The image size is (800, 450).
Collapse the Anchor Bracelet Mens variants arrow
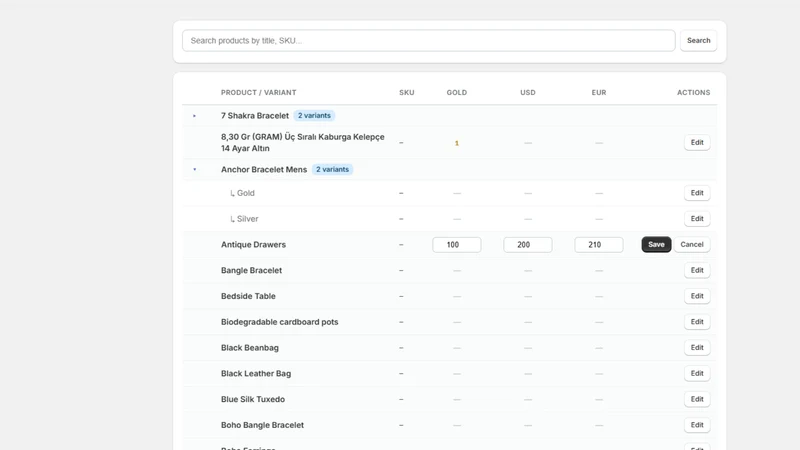coord(194,169)
